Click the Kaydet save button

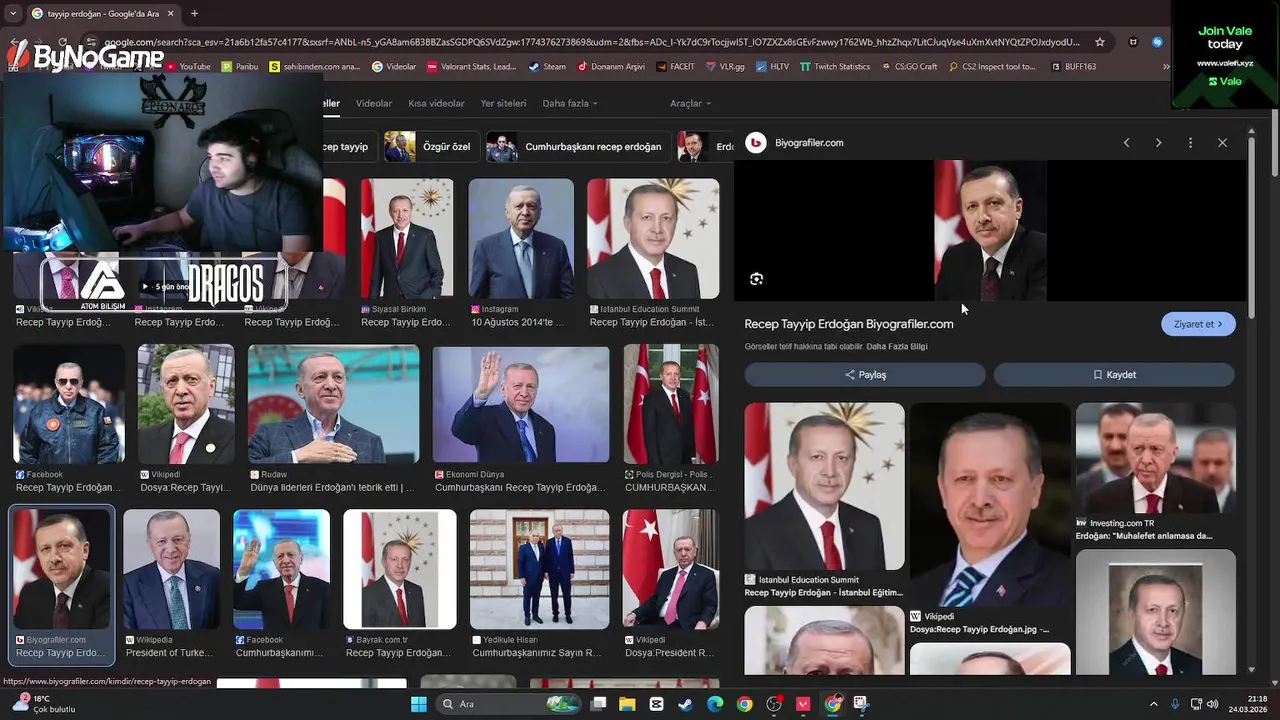tap(1114, 375)
